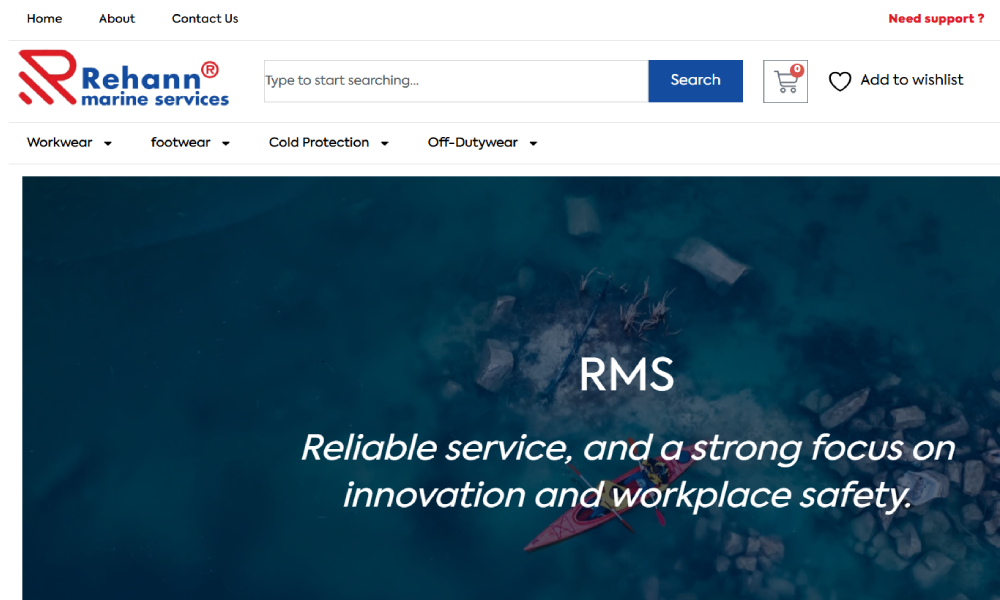Expand the Workwear dropdown arrow

[108, 143]
